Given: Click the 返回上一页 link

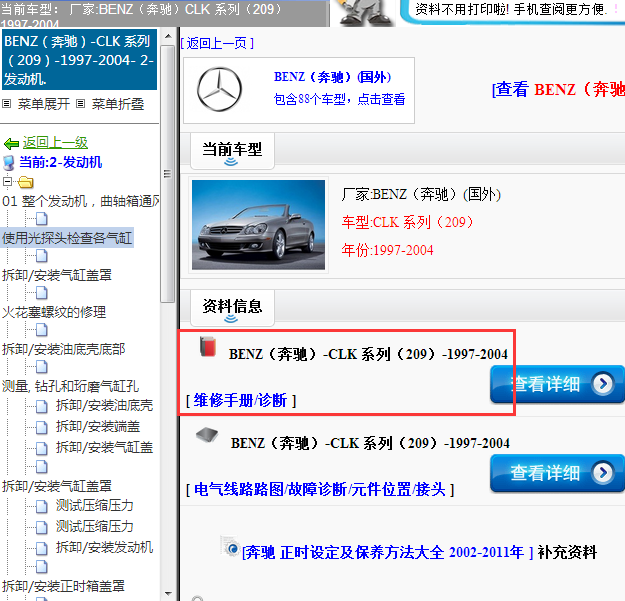Looking at the screenshot, I should (217, 43).
